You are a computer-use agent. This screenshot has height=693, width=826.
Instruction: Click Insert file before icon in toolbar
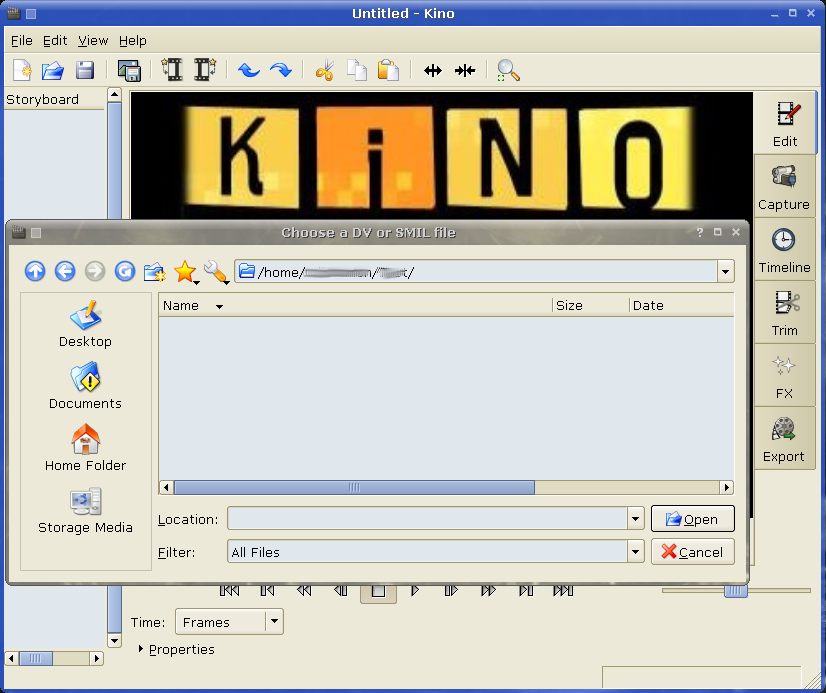(x=172, y=70)
